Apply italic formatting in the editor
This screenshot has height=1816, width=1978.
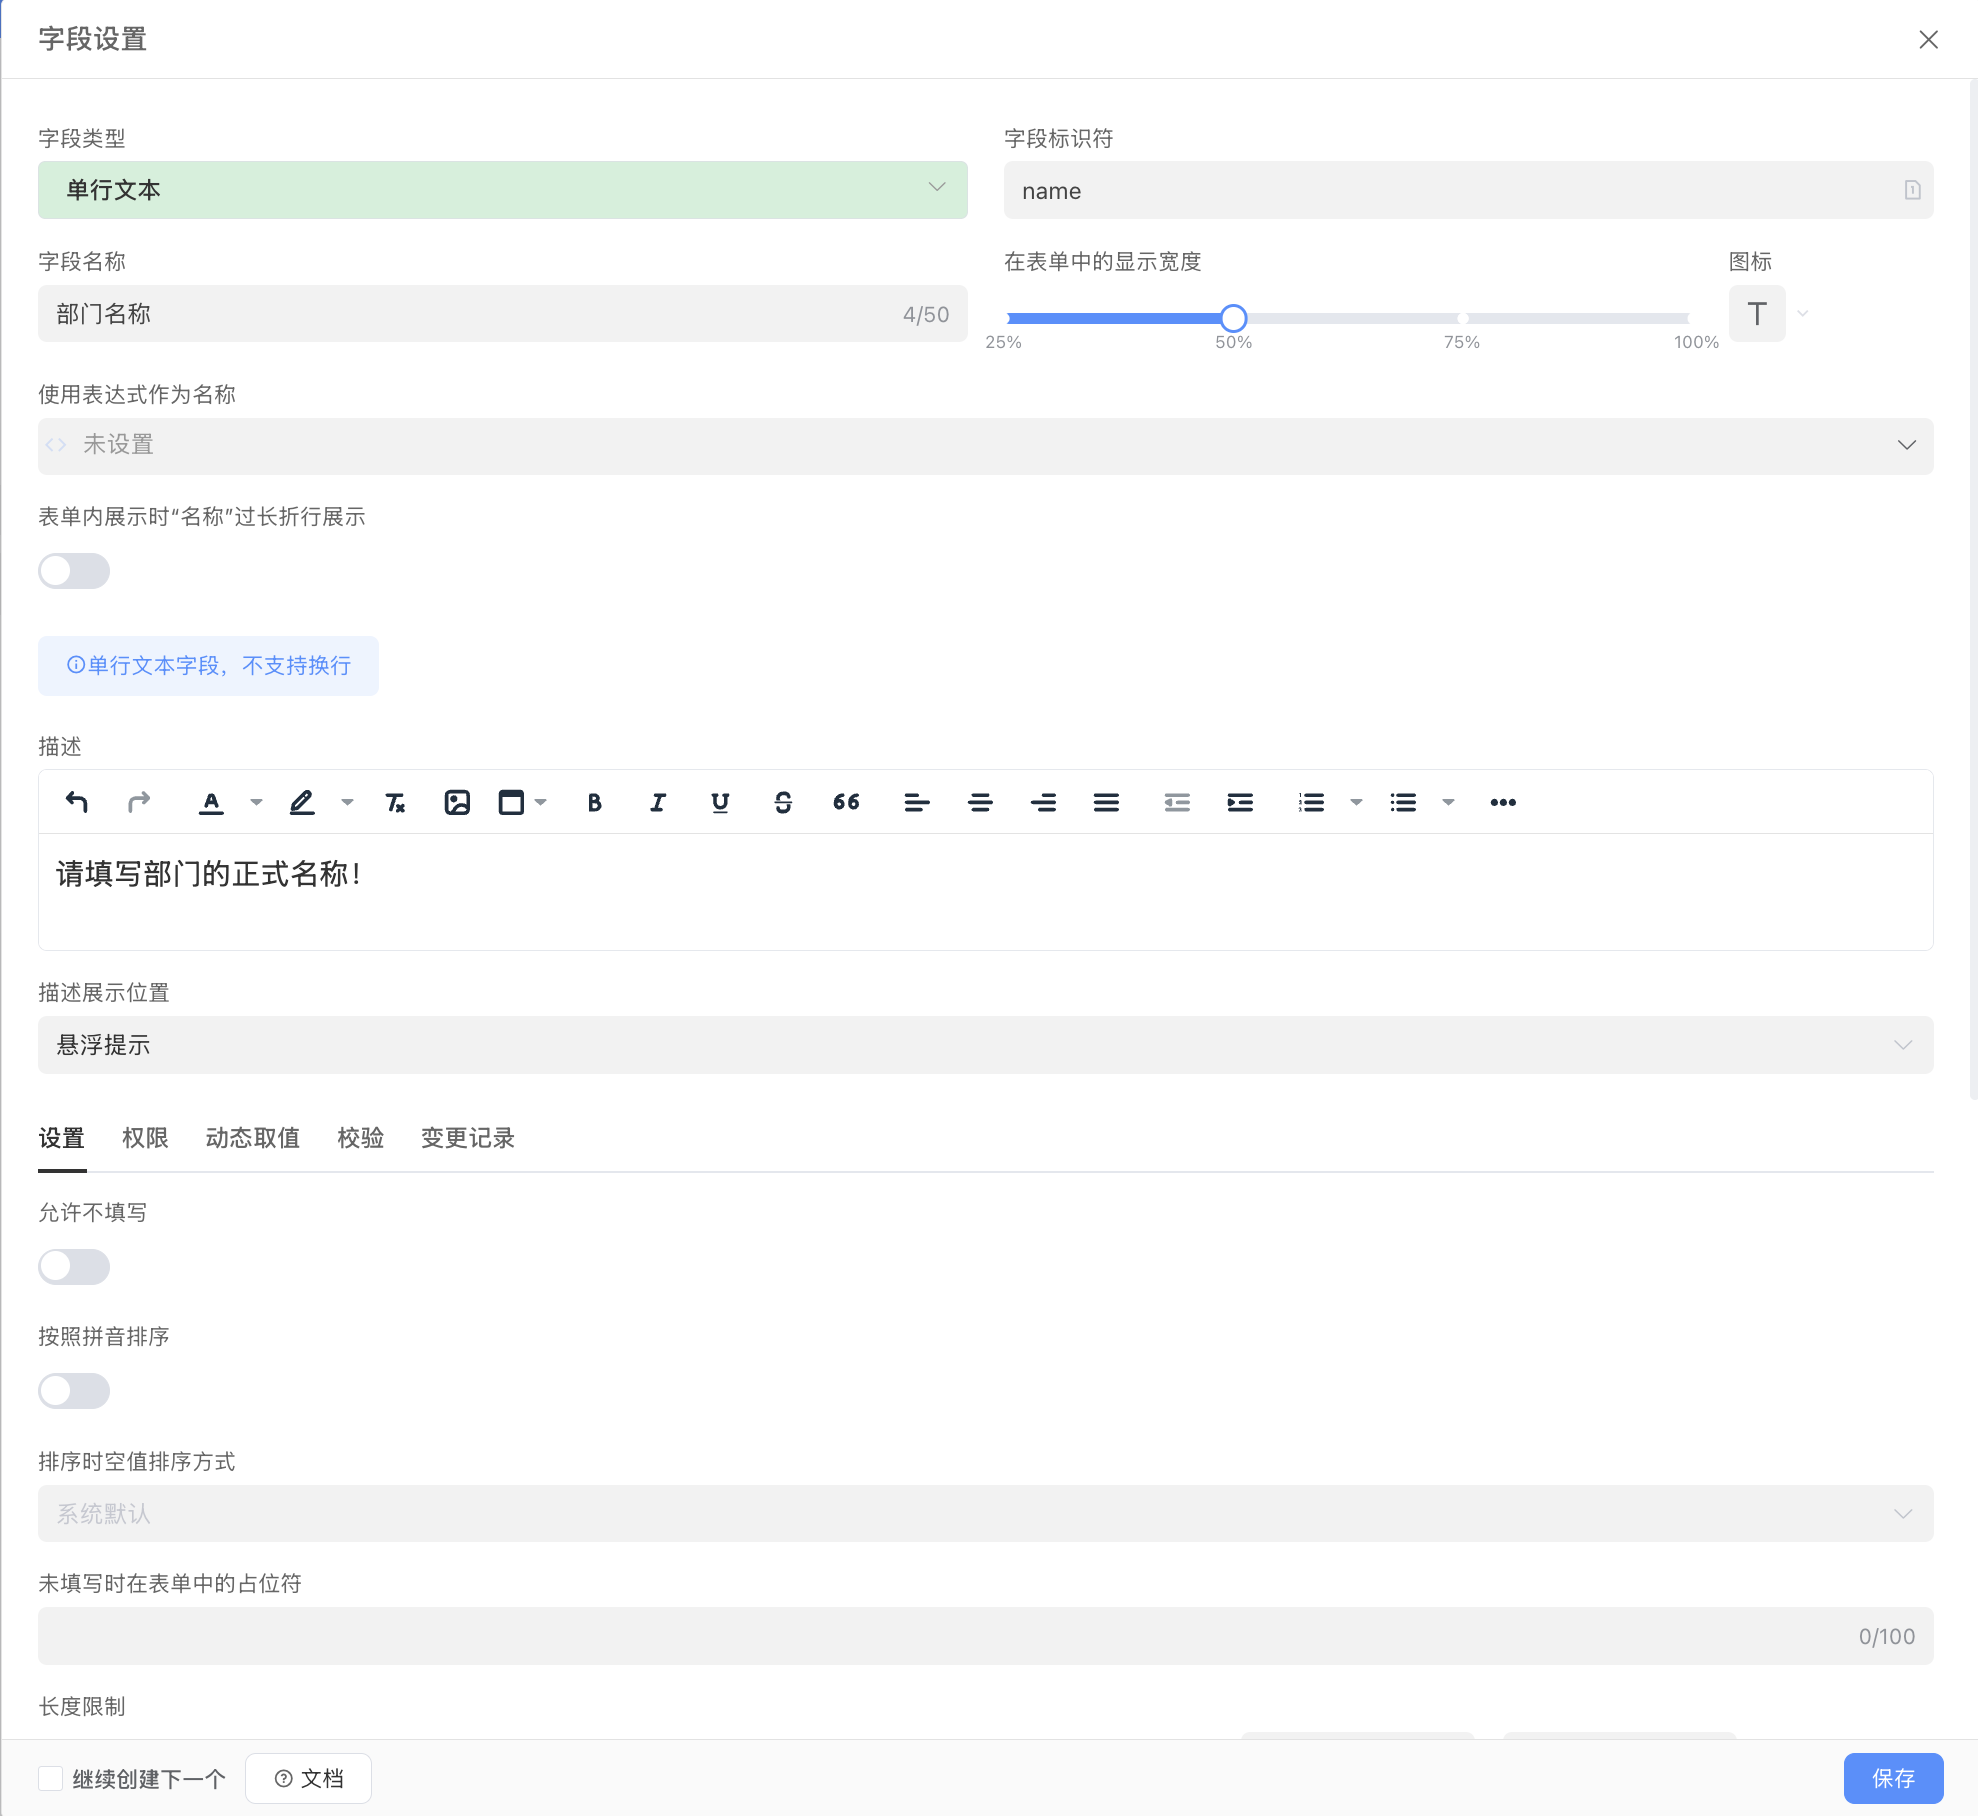[x=657, y=802]
